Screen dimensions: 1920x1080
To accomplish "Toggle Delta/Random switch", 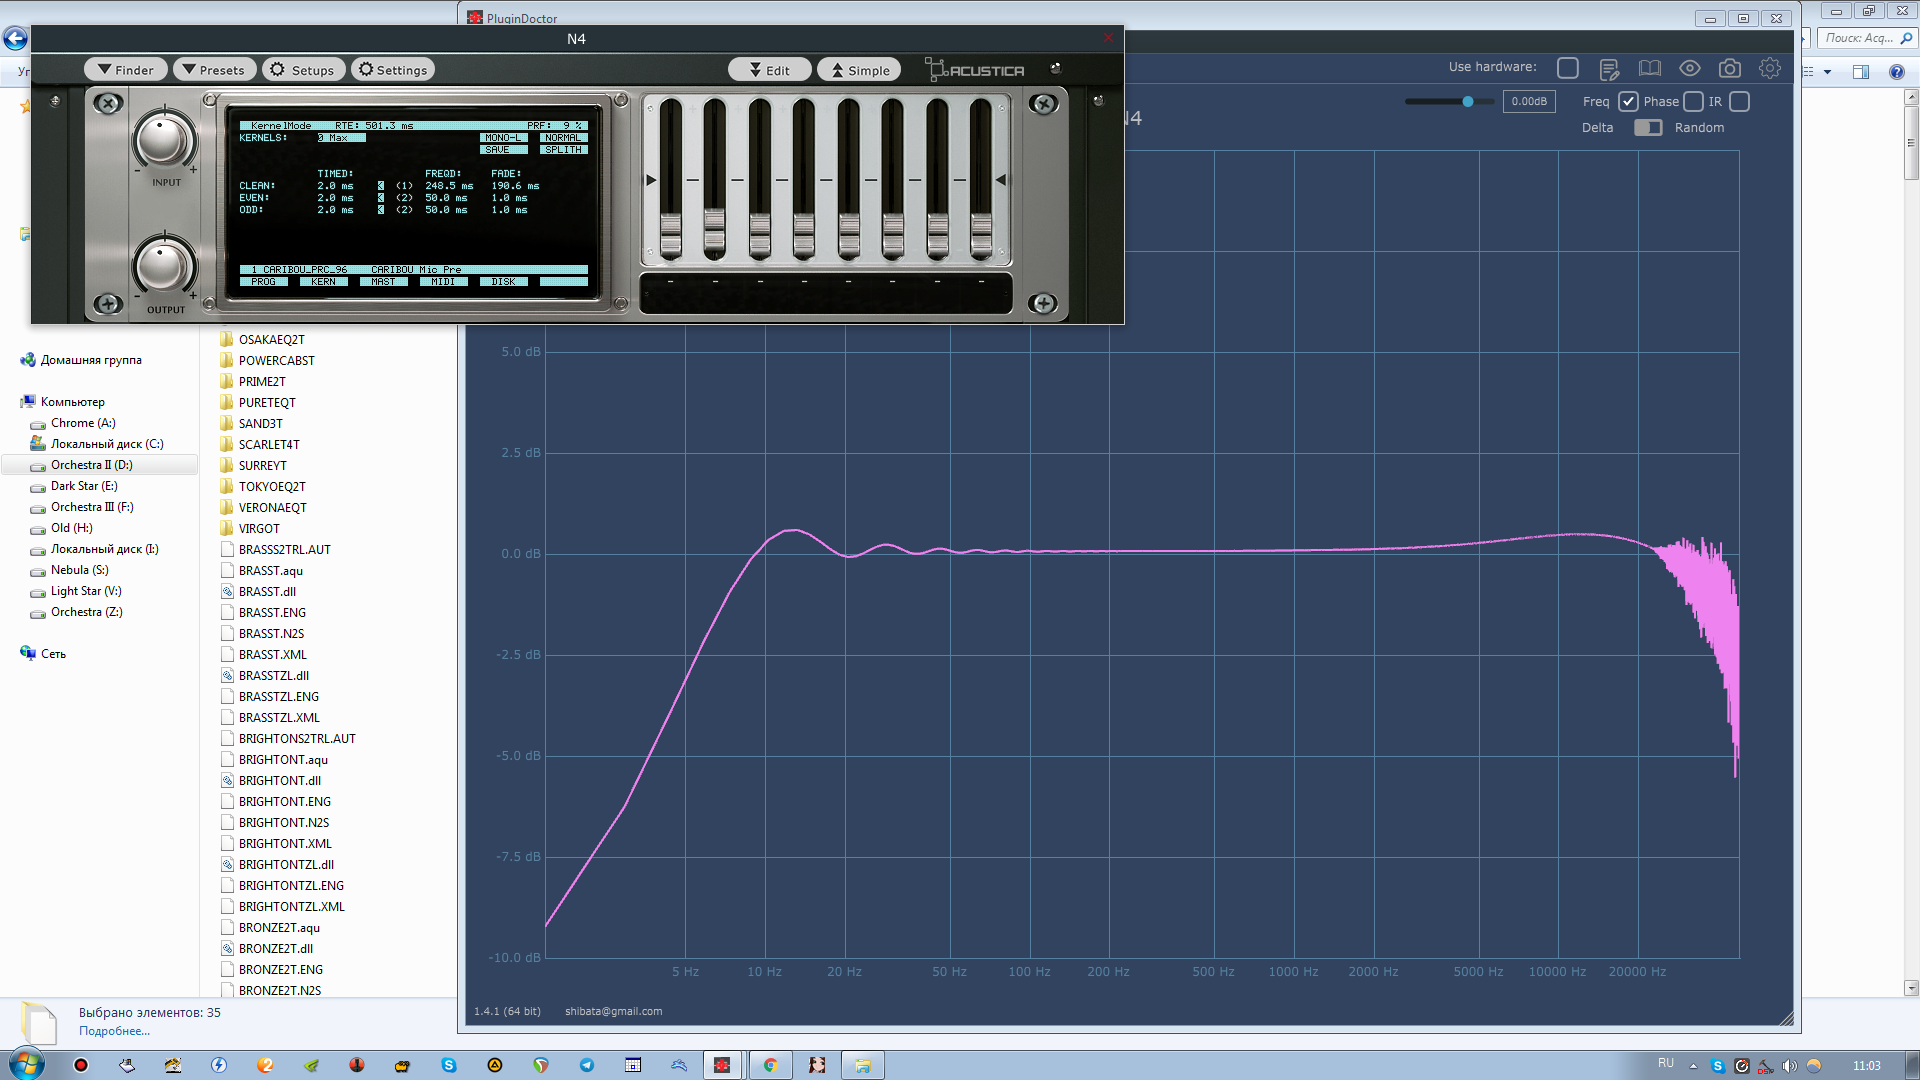I will [x=1647, y=128].
